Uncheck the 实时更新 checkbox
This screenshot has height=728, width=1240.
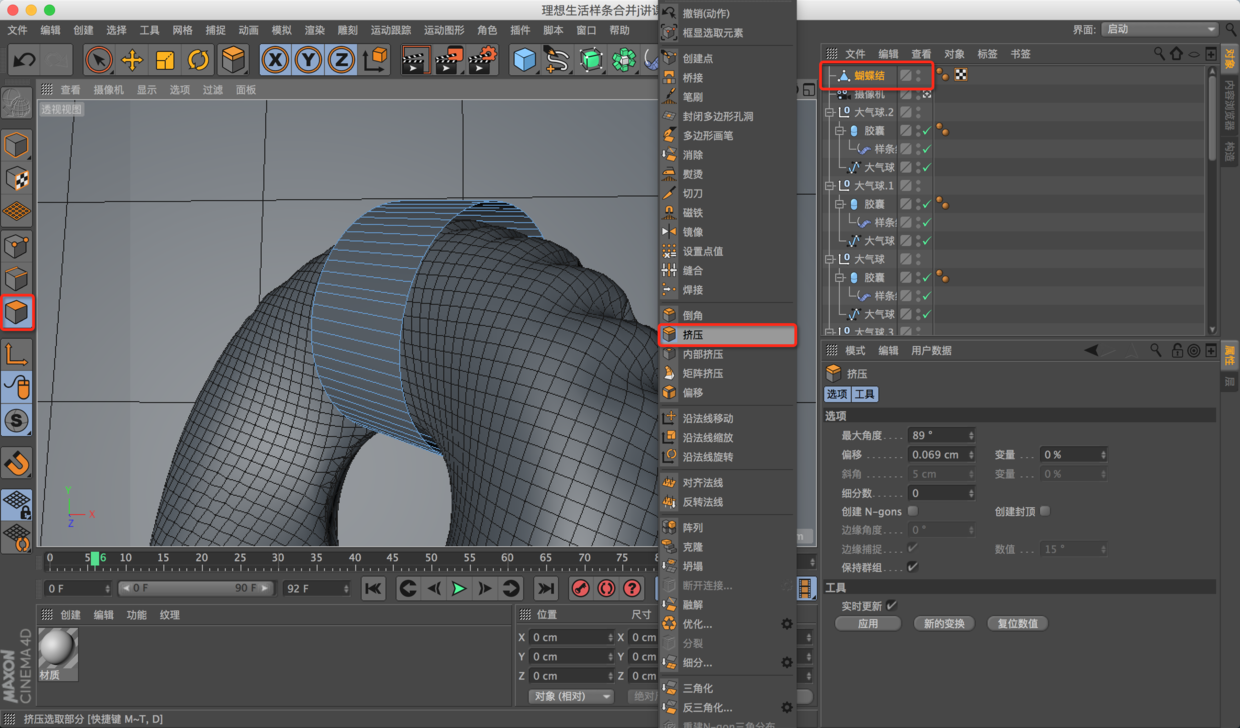click(x=892, y=606)
